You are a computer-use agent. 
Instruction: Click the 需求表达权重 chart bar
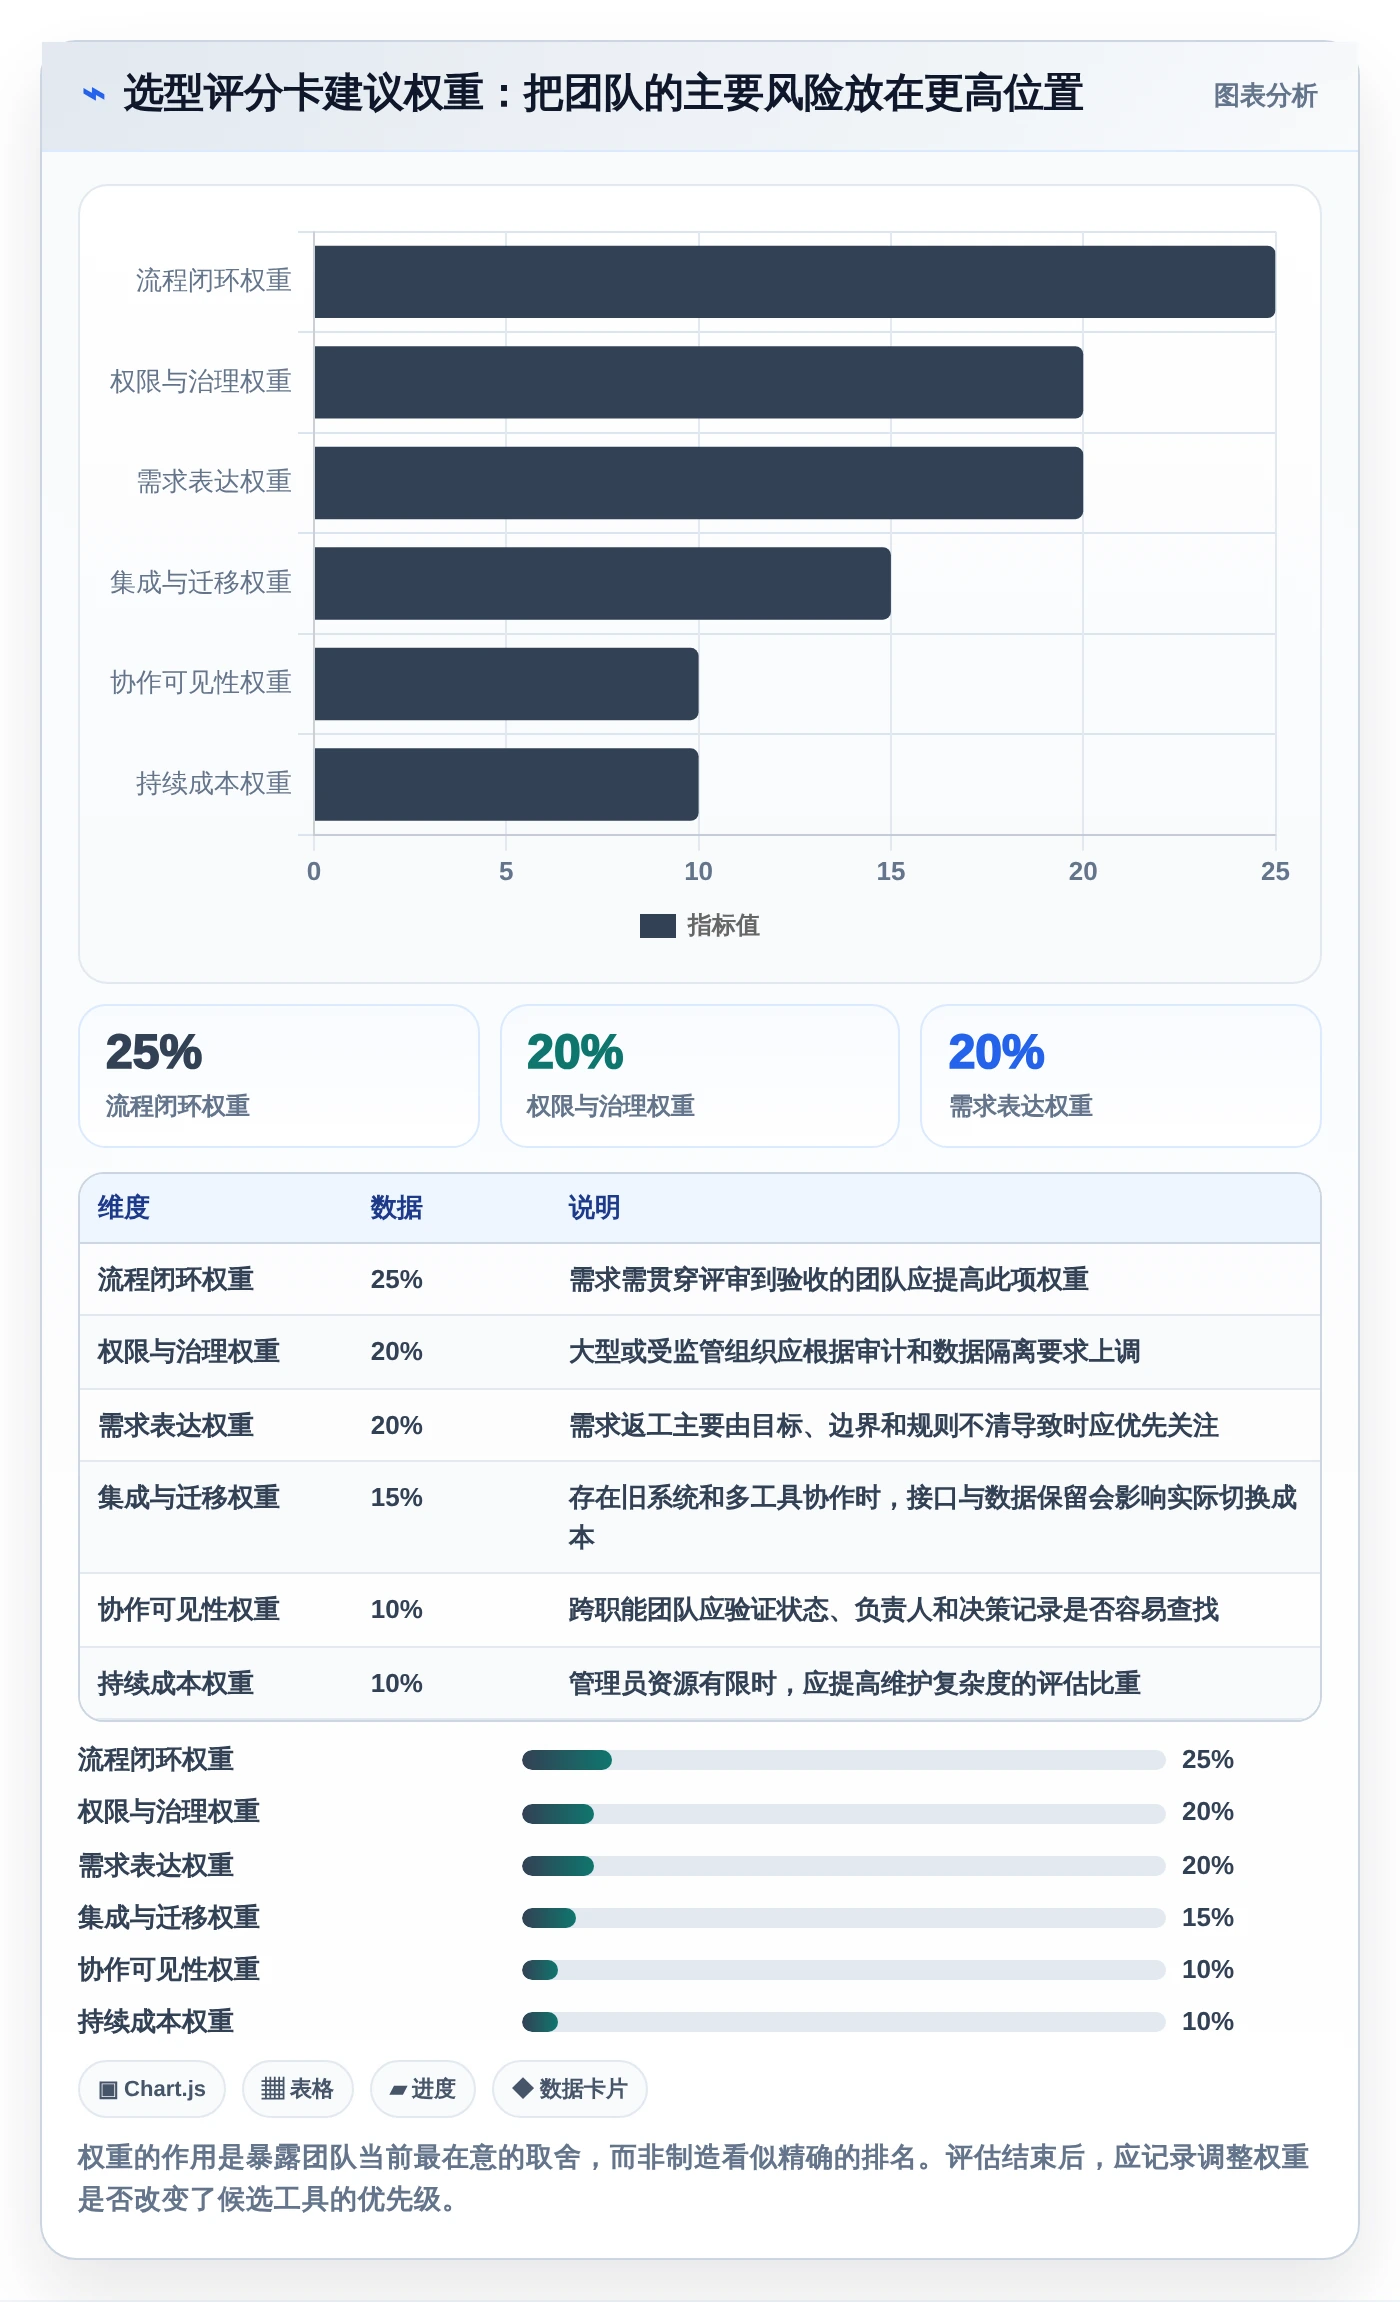tap(698, 483)
